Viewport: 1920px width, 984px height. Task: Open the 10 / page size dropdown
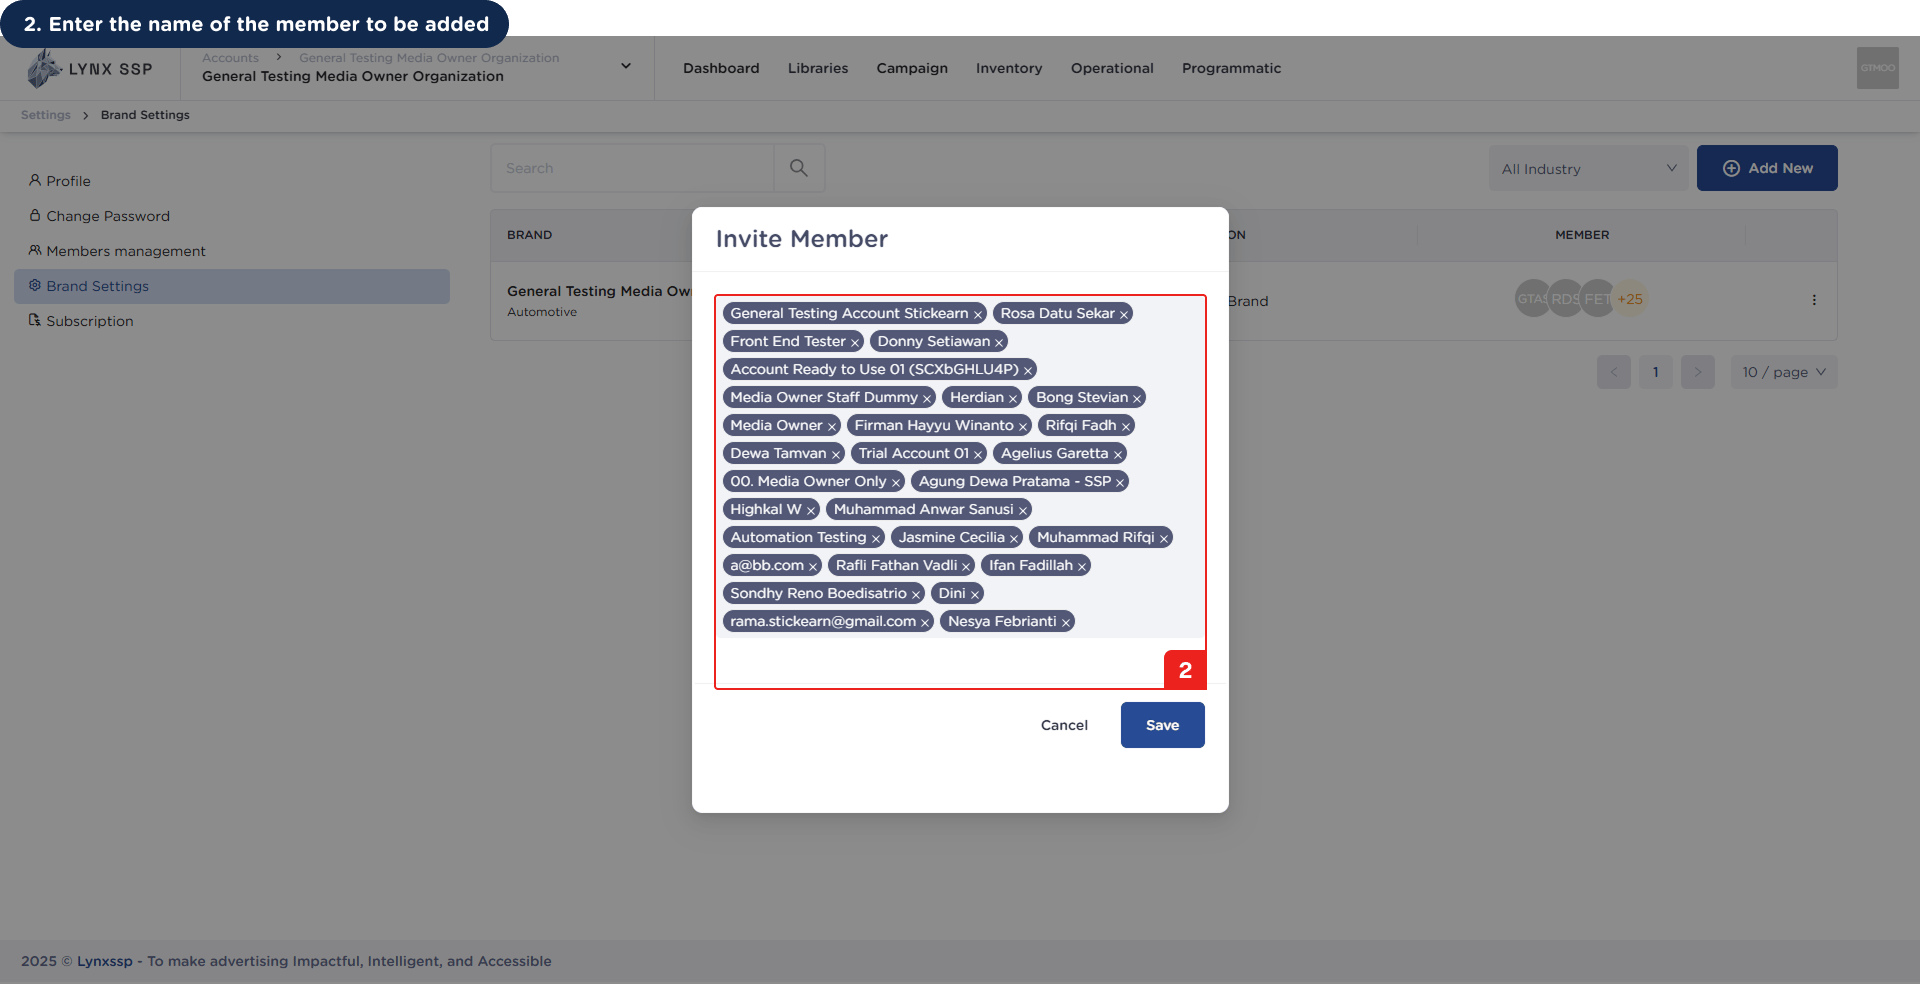pyautogui.click(x=1784, y=372)
